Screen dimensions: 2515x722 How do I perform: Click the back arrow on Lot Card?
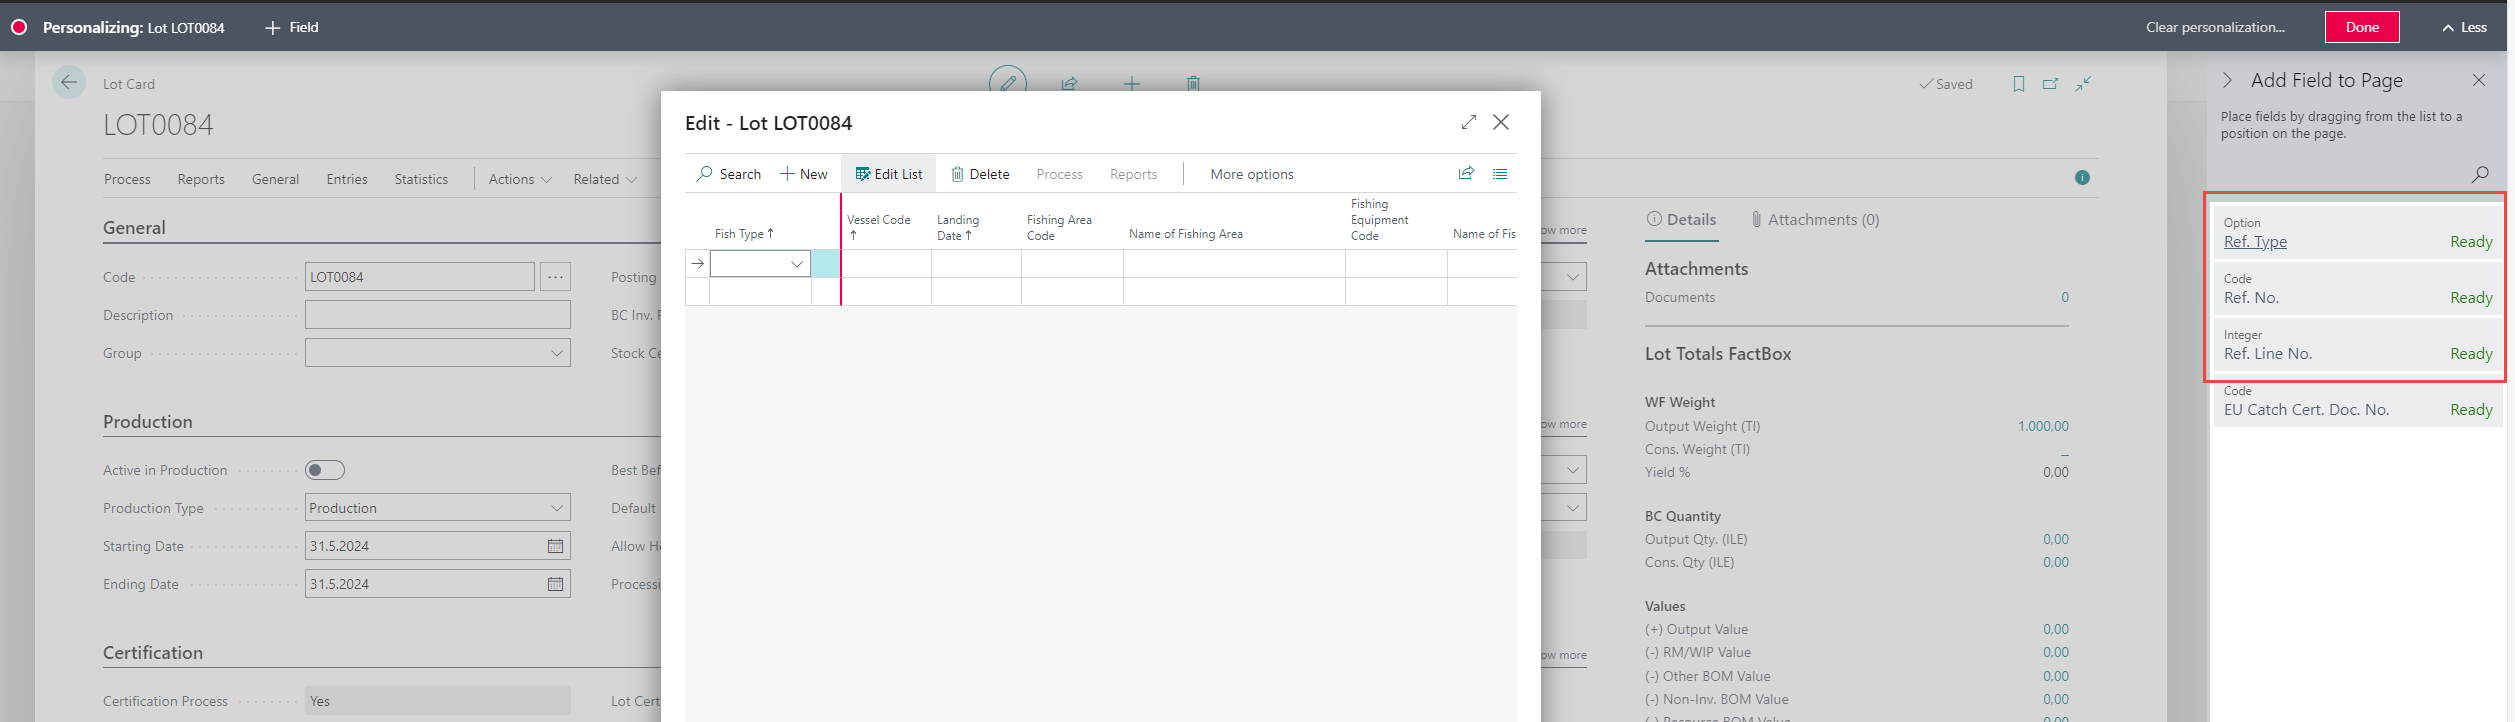[69, 83]
